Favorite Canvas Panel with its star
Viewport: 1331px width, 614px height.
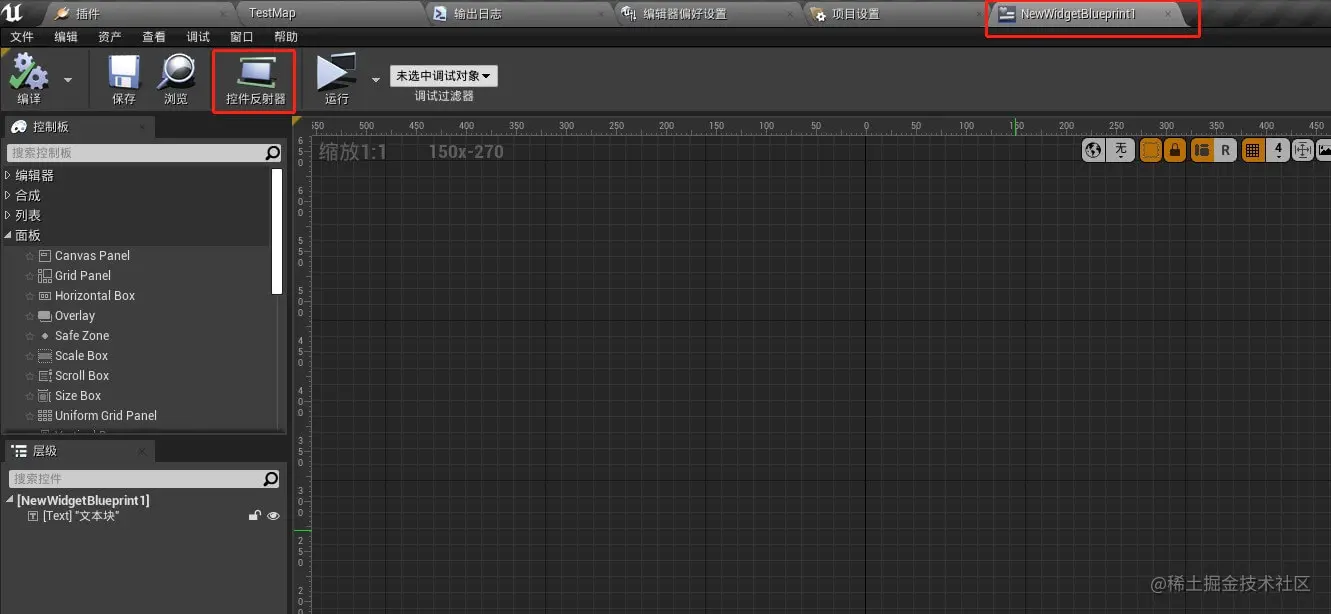tap(30, 256)
